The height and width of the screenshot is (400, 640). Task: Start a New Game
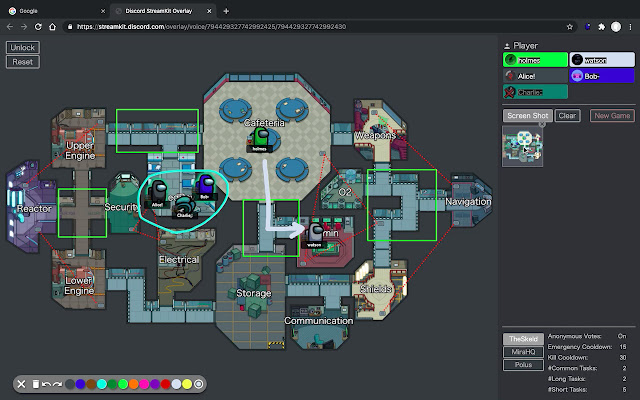tap(611, 116)
